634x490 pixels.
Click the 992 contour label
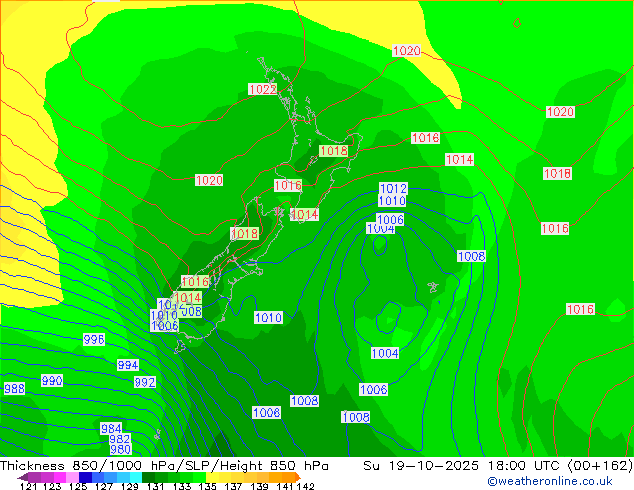(145, 382)
